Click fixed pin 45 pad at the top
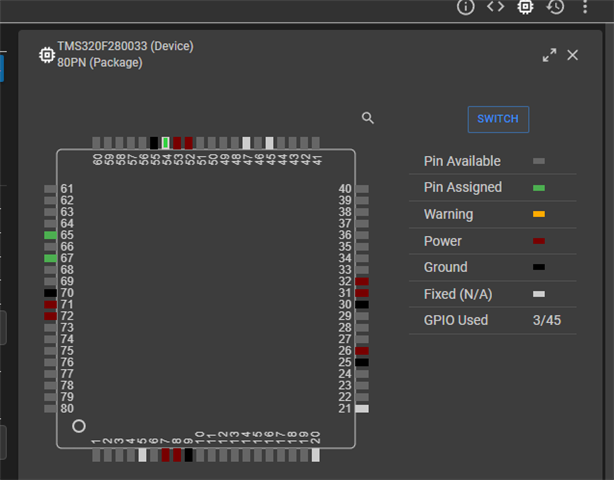Image resolution: width=614 pixels, height=480 pixels. tap(269, 143)
